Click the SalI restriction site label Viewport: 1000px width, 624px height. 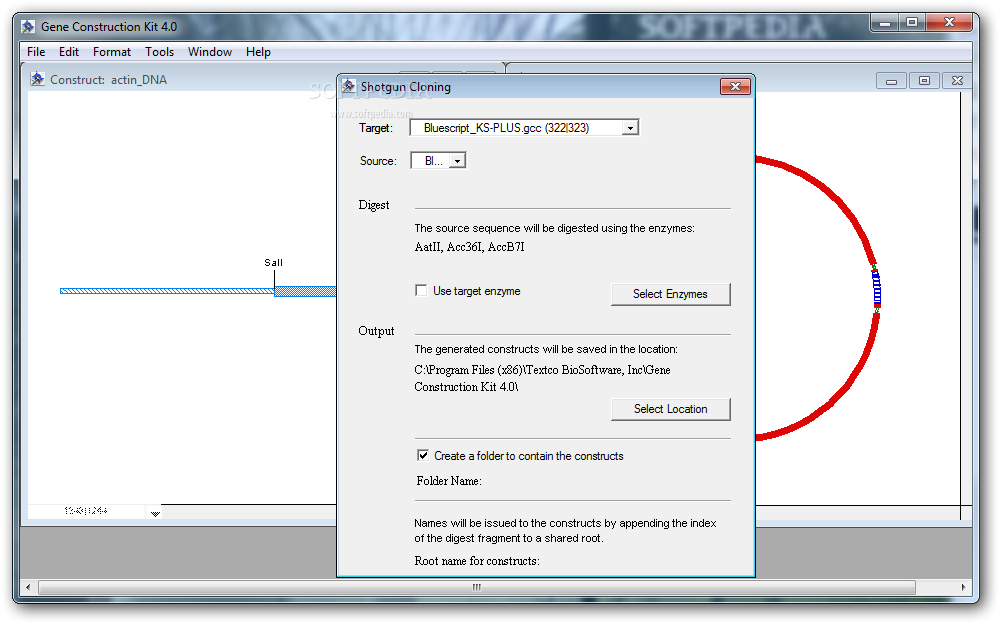coord(274,262)
